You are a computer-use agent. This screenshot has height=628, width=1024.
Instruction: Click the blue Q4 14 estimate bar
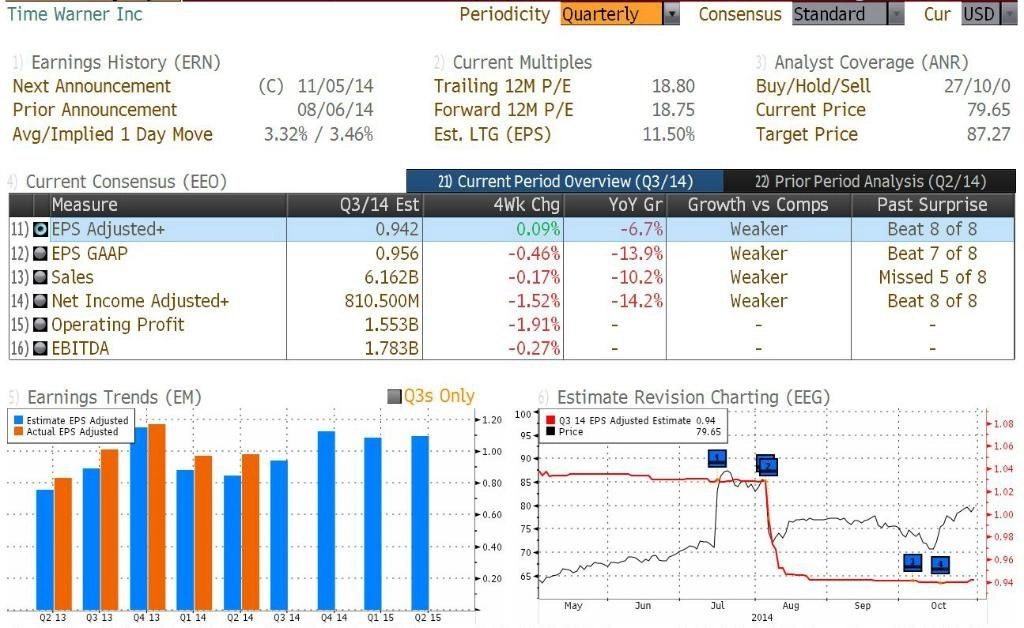coord(327,520)
